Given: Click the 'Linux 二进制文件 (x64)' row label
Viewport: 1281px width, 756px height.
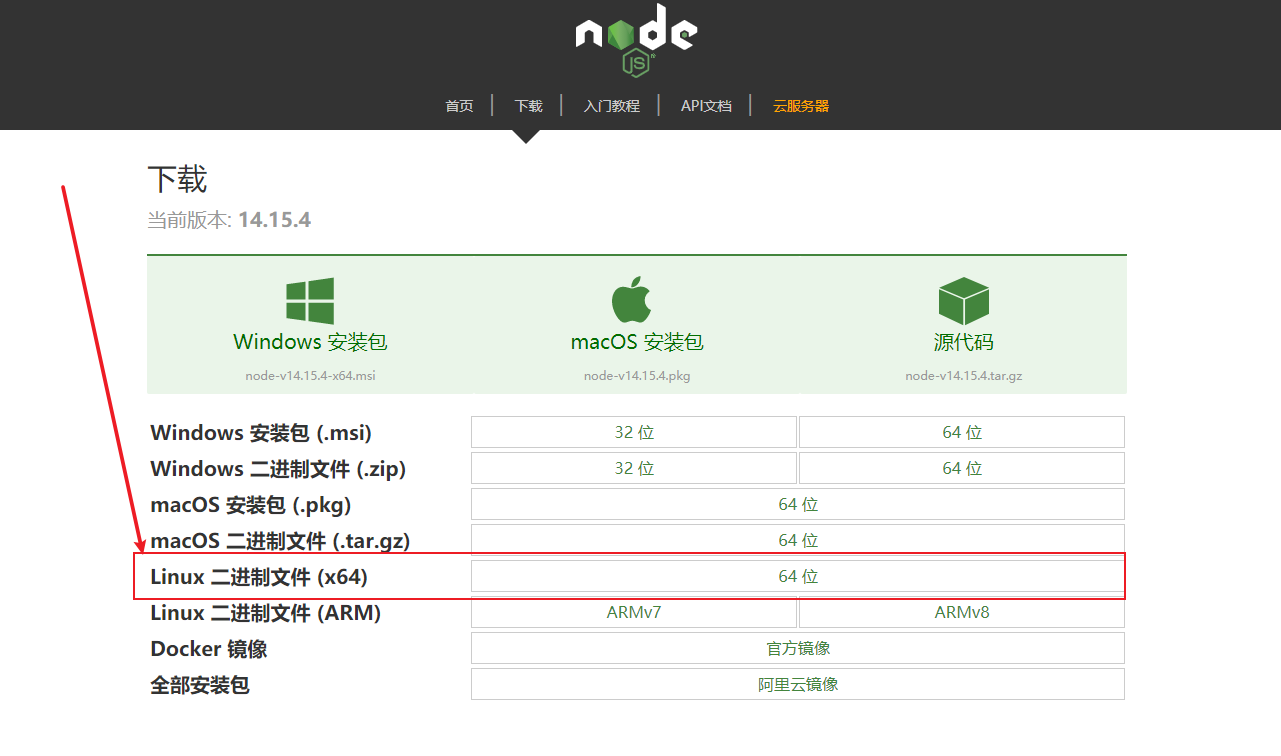Looking at the screenshot, I should tap(259, 577).
